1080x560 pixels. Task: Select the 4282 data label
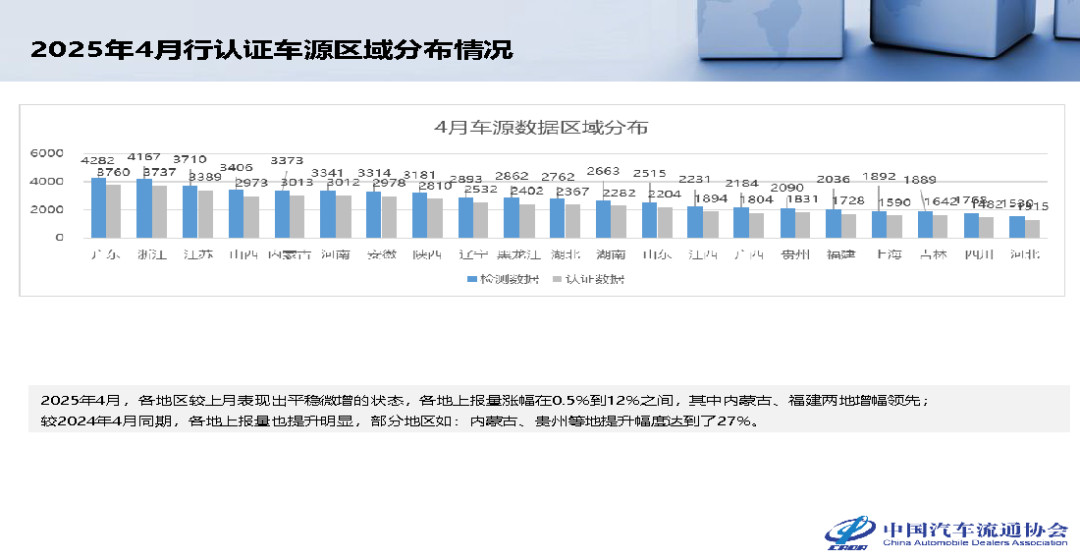coord(98,160)
